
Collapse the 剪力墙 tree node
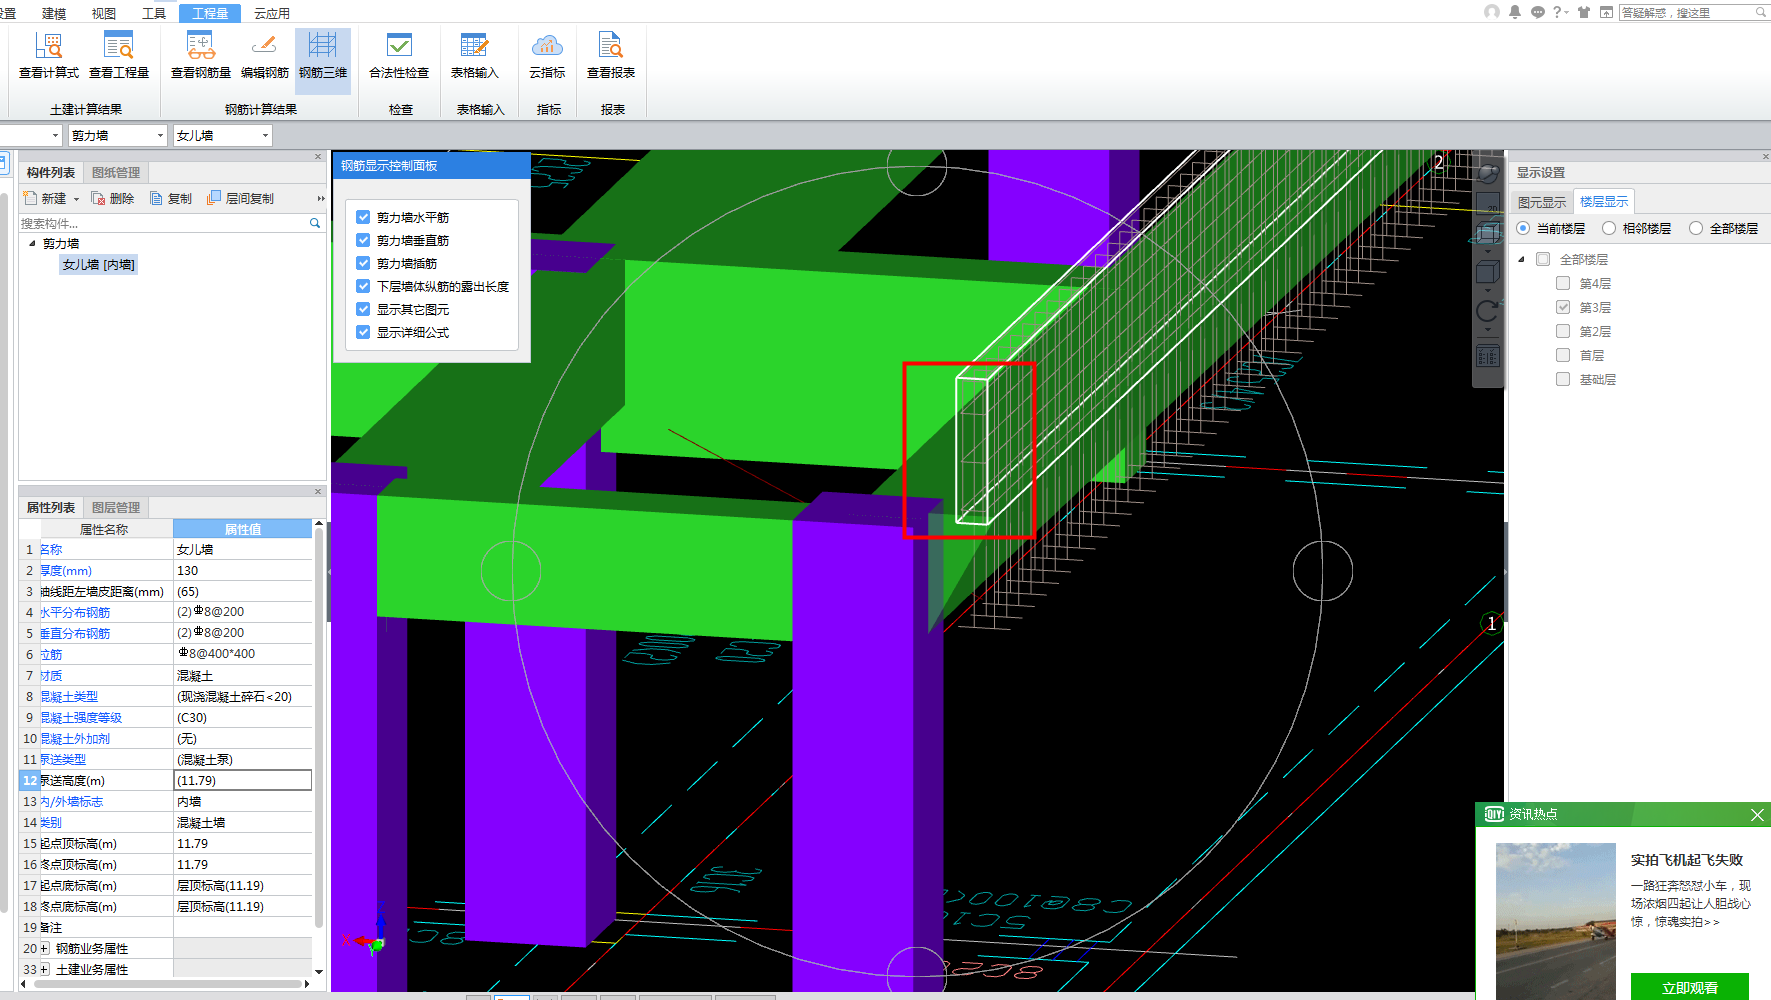click(32, 243)
